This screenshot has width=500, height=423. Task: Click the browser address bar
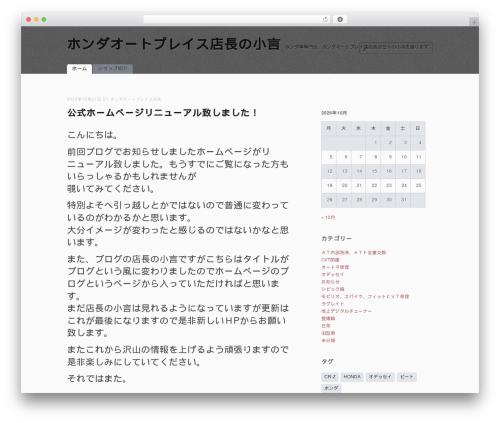pos(236,19)
